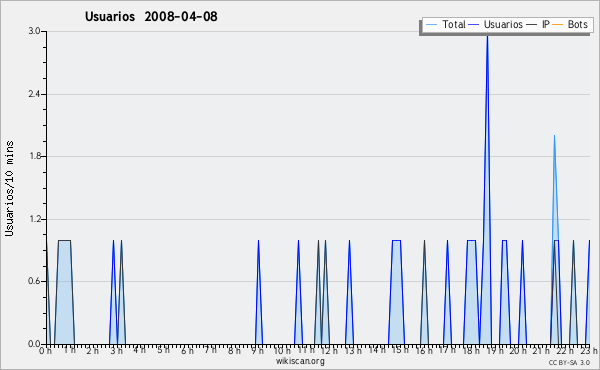
Task: Click the y-axis label 'Usuarios/10 mins'
Action: point(9,188)
